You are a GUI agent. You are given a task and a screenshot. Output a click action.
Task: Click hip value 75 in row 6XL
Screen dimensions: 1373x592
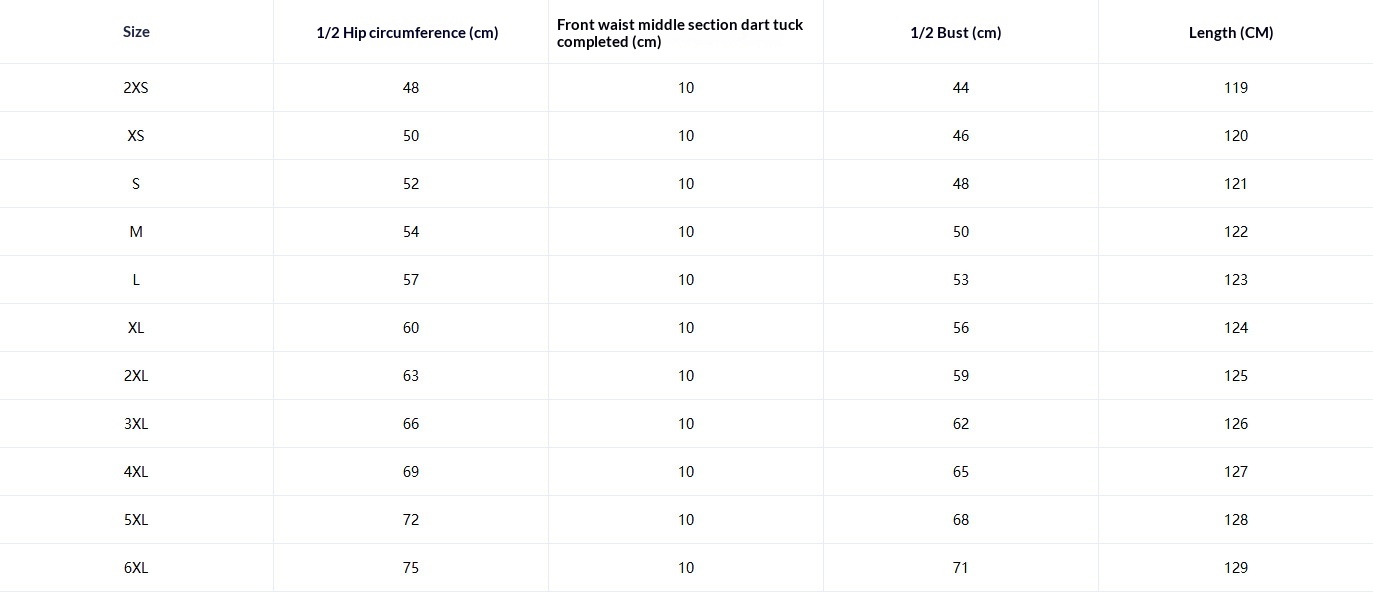411,568
